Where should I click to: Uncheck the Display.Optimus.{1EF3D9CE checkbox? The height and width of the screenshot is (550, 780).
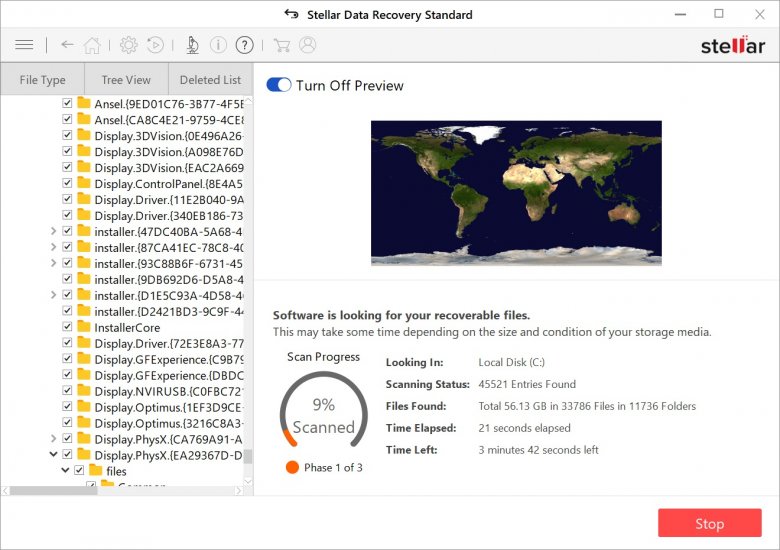[x=67, y=407]
